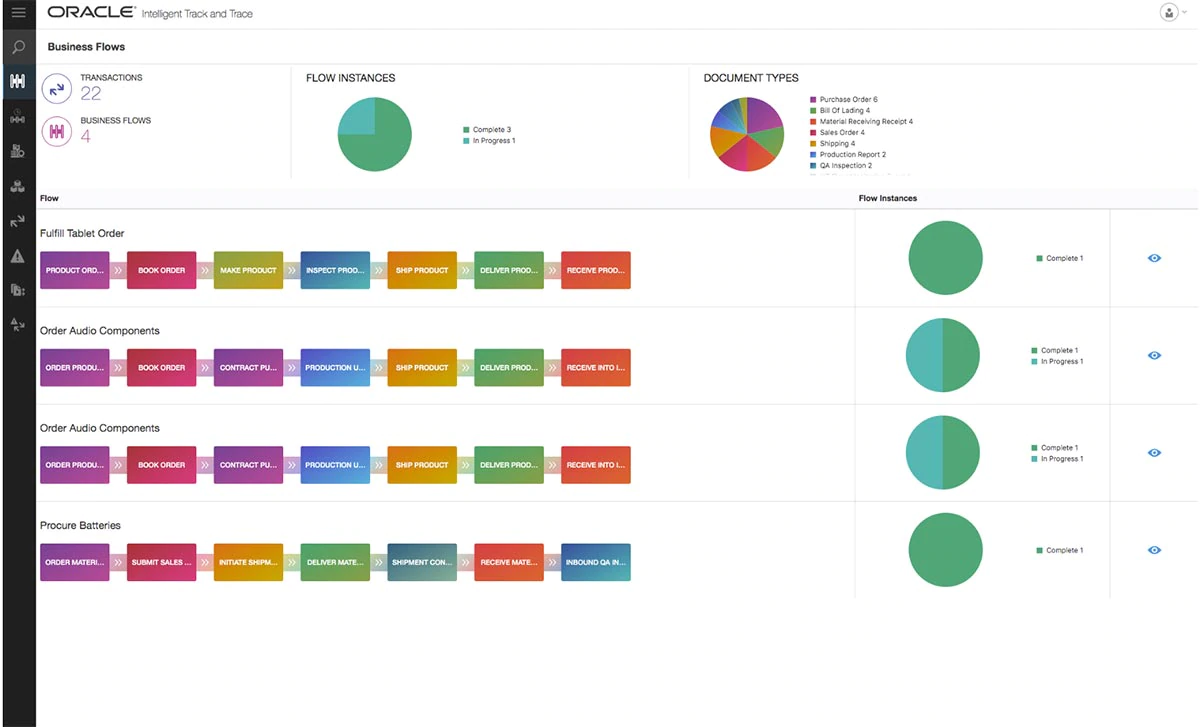Click the MAKE PRODUCT step button
Screen dimensions: 1200x727
248,270
